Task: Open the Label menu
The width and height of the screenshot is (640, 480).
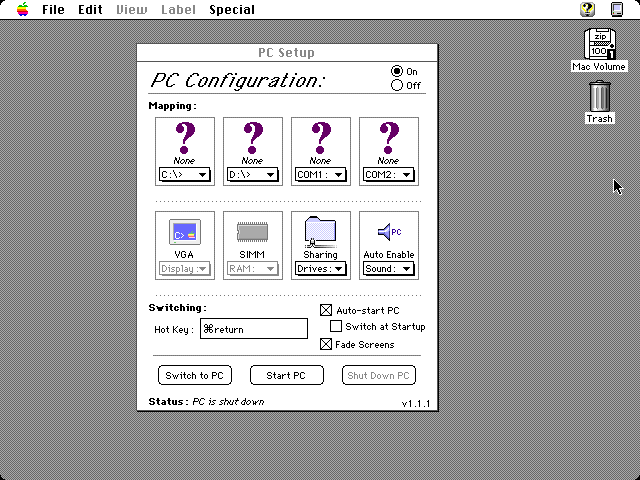Action: (178, 9)
